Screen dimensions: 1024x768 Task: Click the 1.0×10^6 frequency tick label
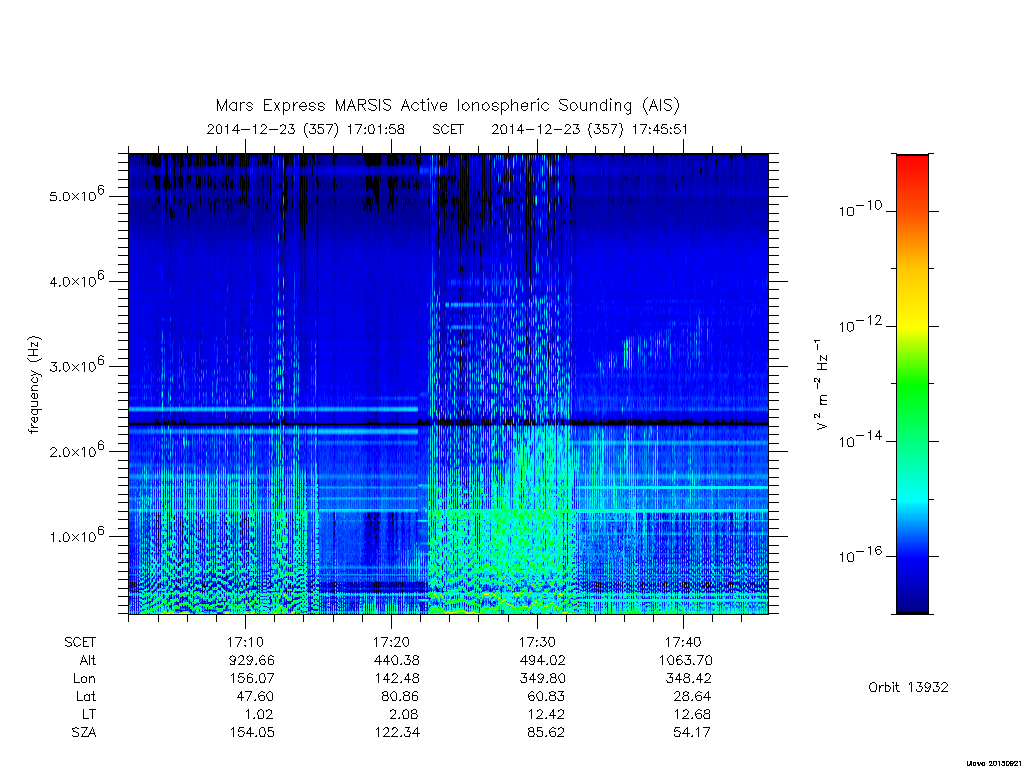pos(76,535)
